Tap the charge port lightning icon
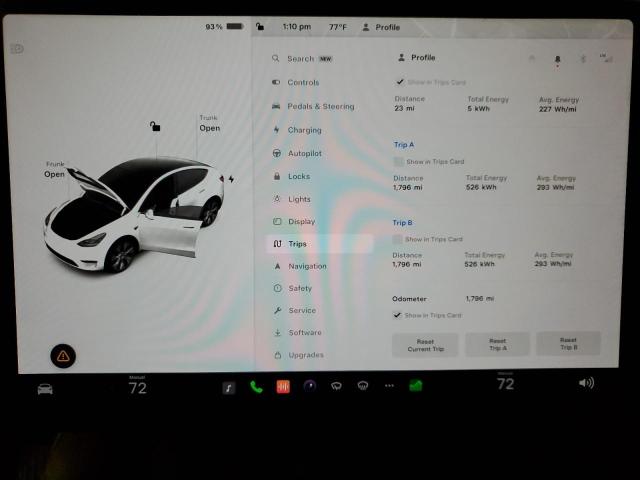Viewport: 640px width, 480px height. click(x=231, y=179)
